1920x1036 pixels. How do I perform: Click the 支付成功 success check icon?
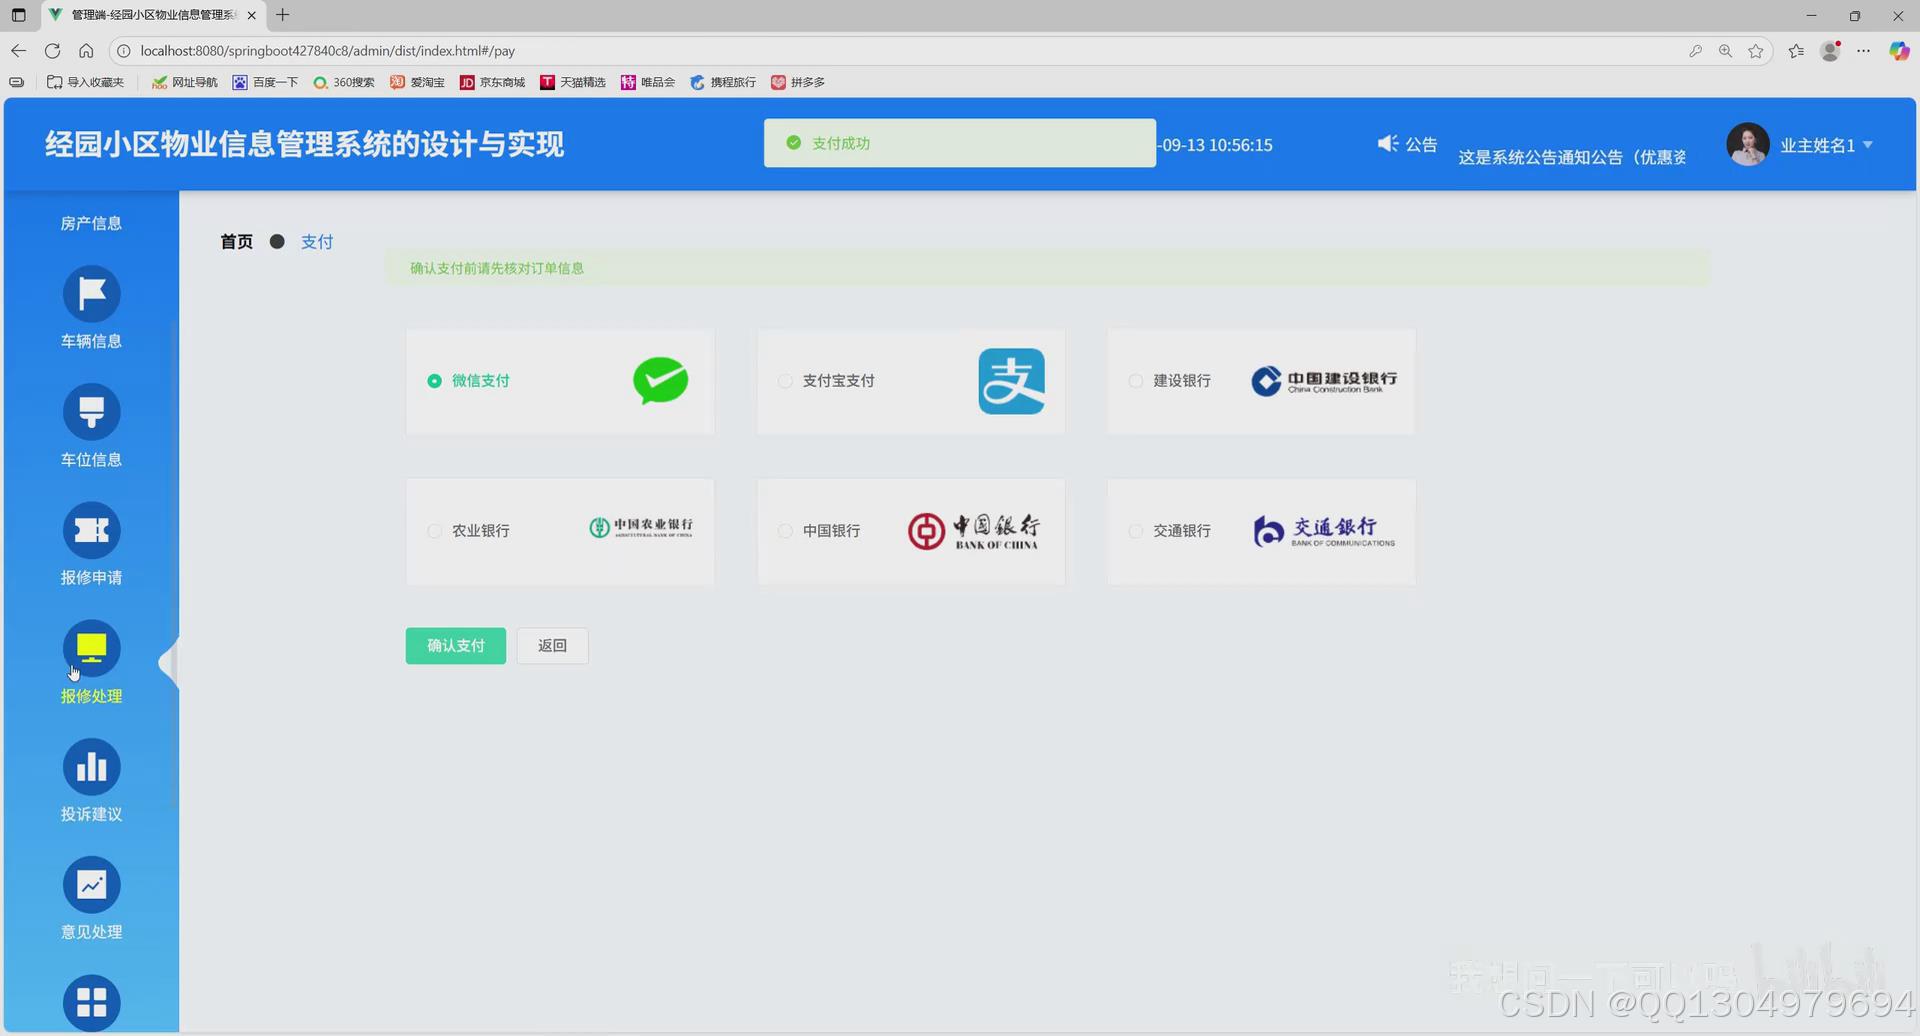click(794, 143)
